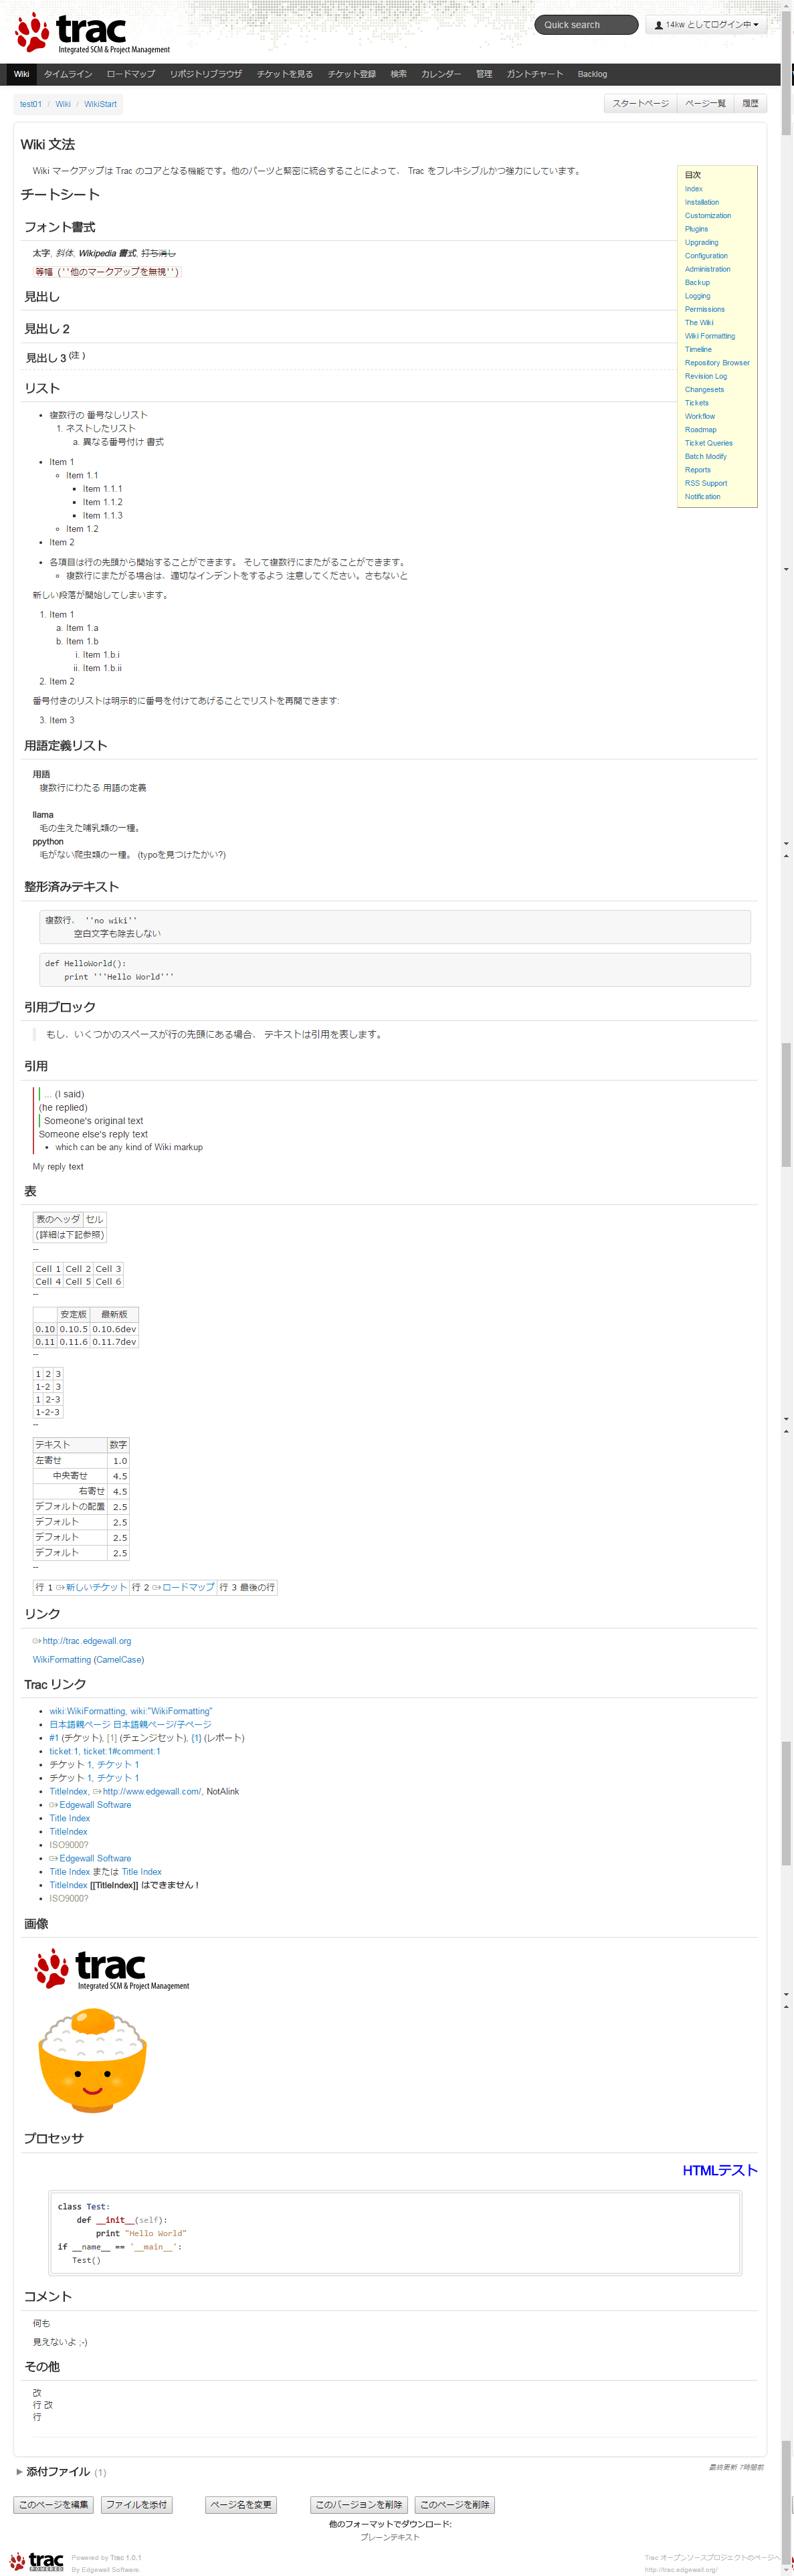
Task: Focus the Quick search field
Action: 586,25
